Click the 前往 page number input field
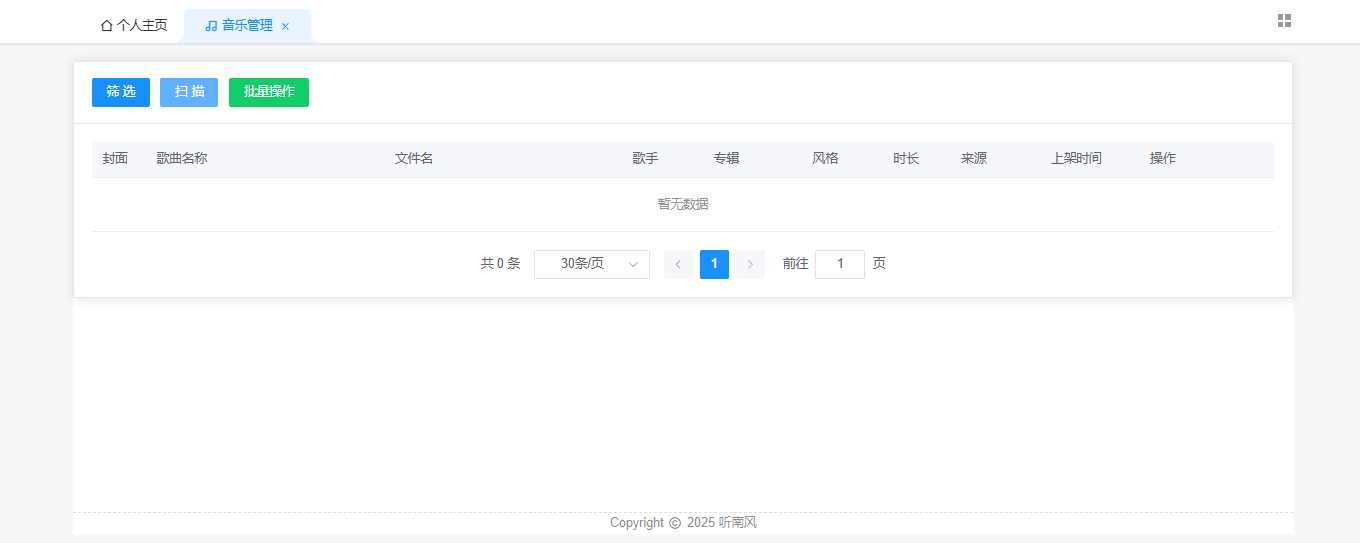Viewport: 1360px width, 543px height. point(840,264)
